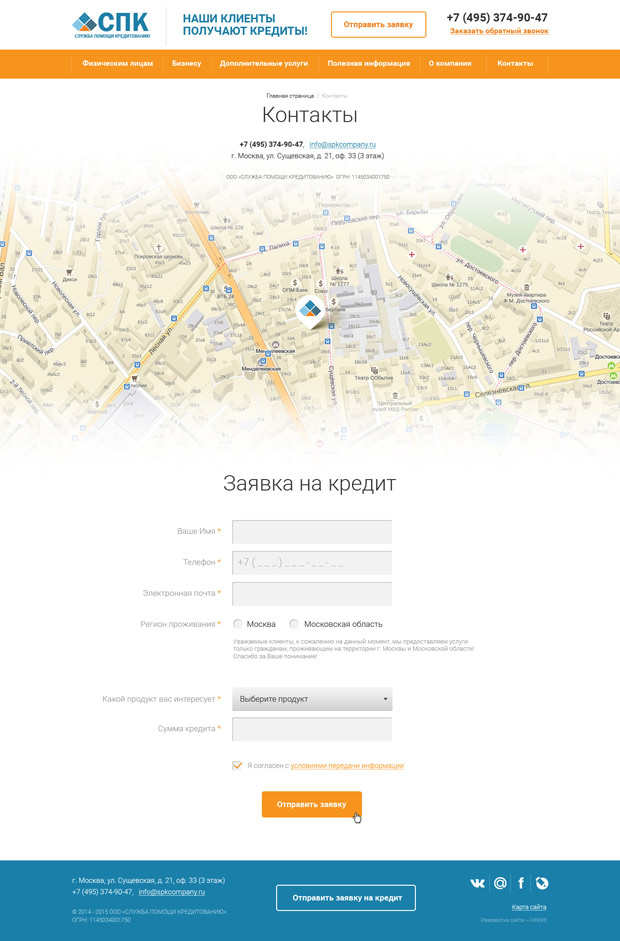620x941 pixels.
Task: Focus the Ваше Имя input field
Action: [312, 532]
